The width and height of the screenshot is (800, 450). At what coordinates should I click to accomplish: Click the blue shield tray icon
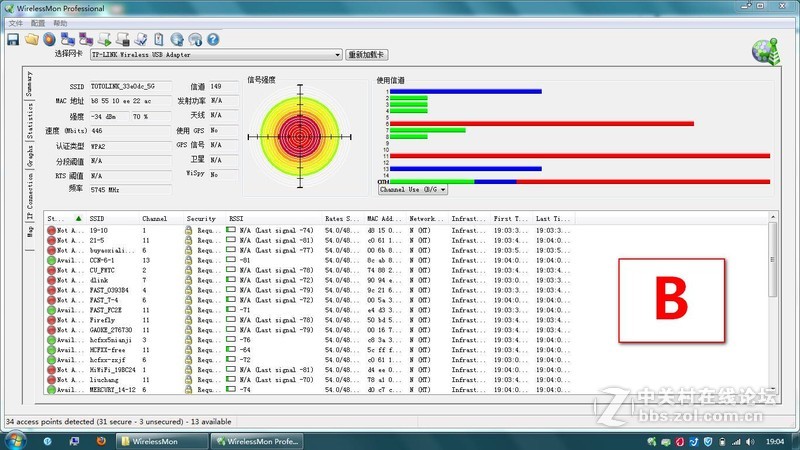[x=708, y=441]
